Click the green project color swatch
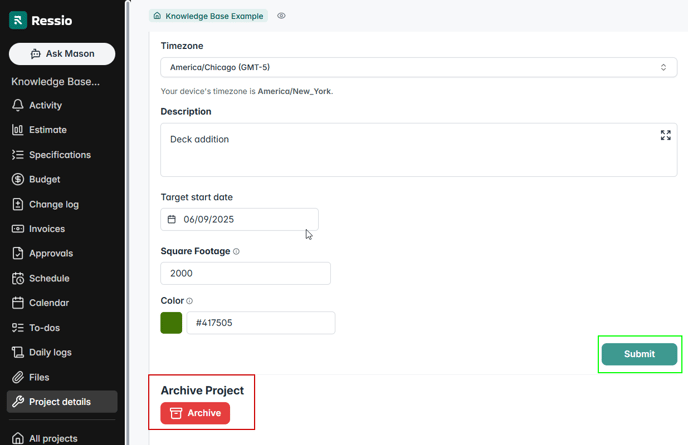The height and width of the screenshot is (445, 688). coord(171,323)
